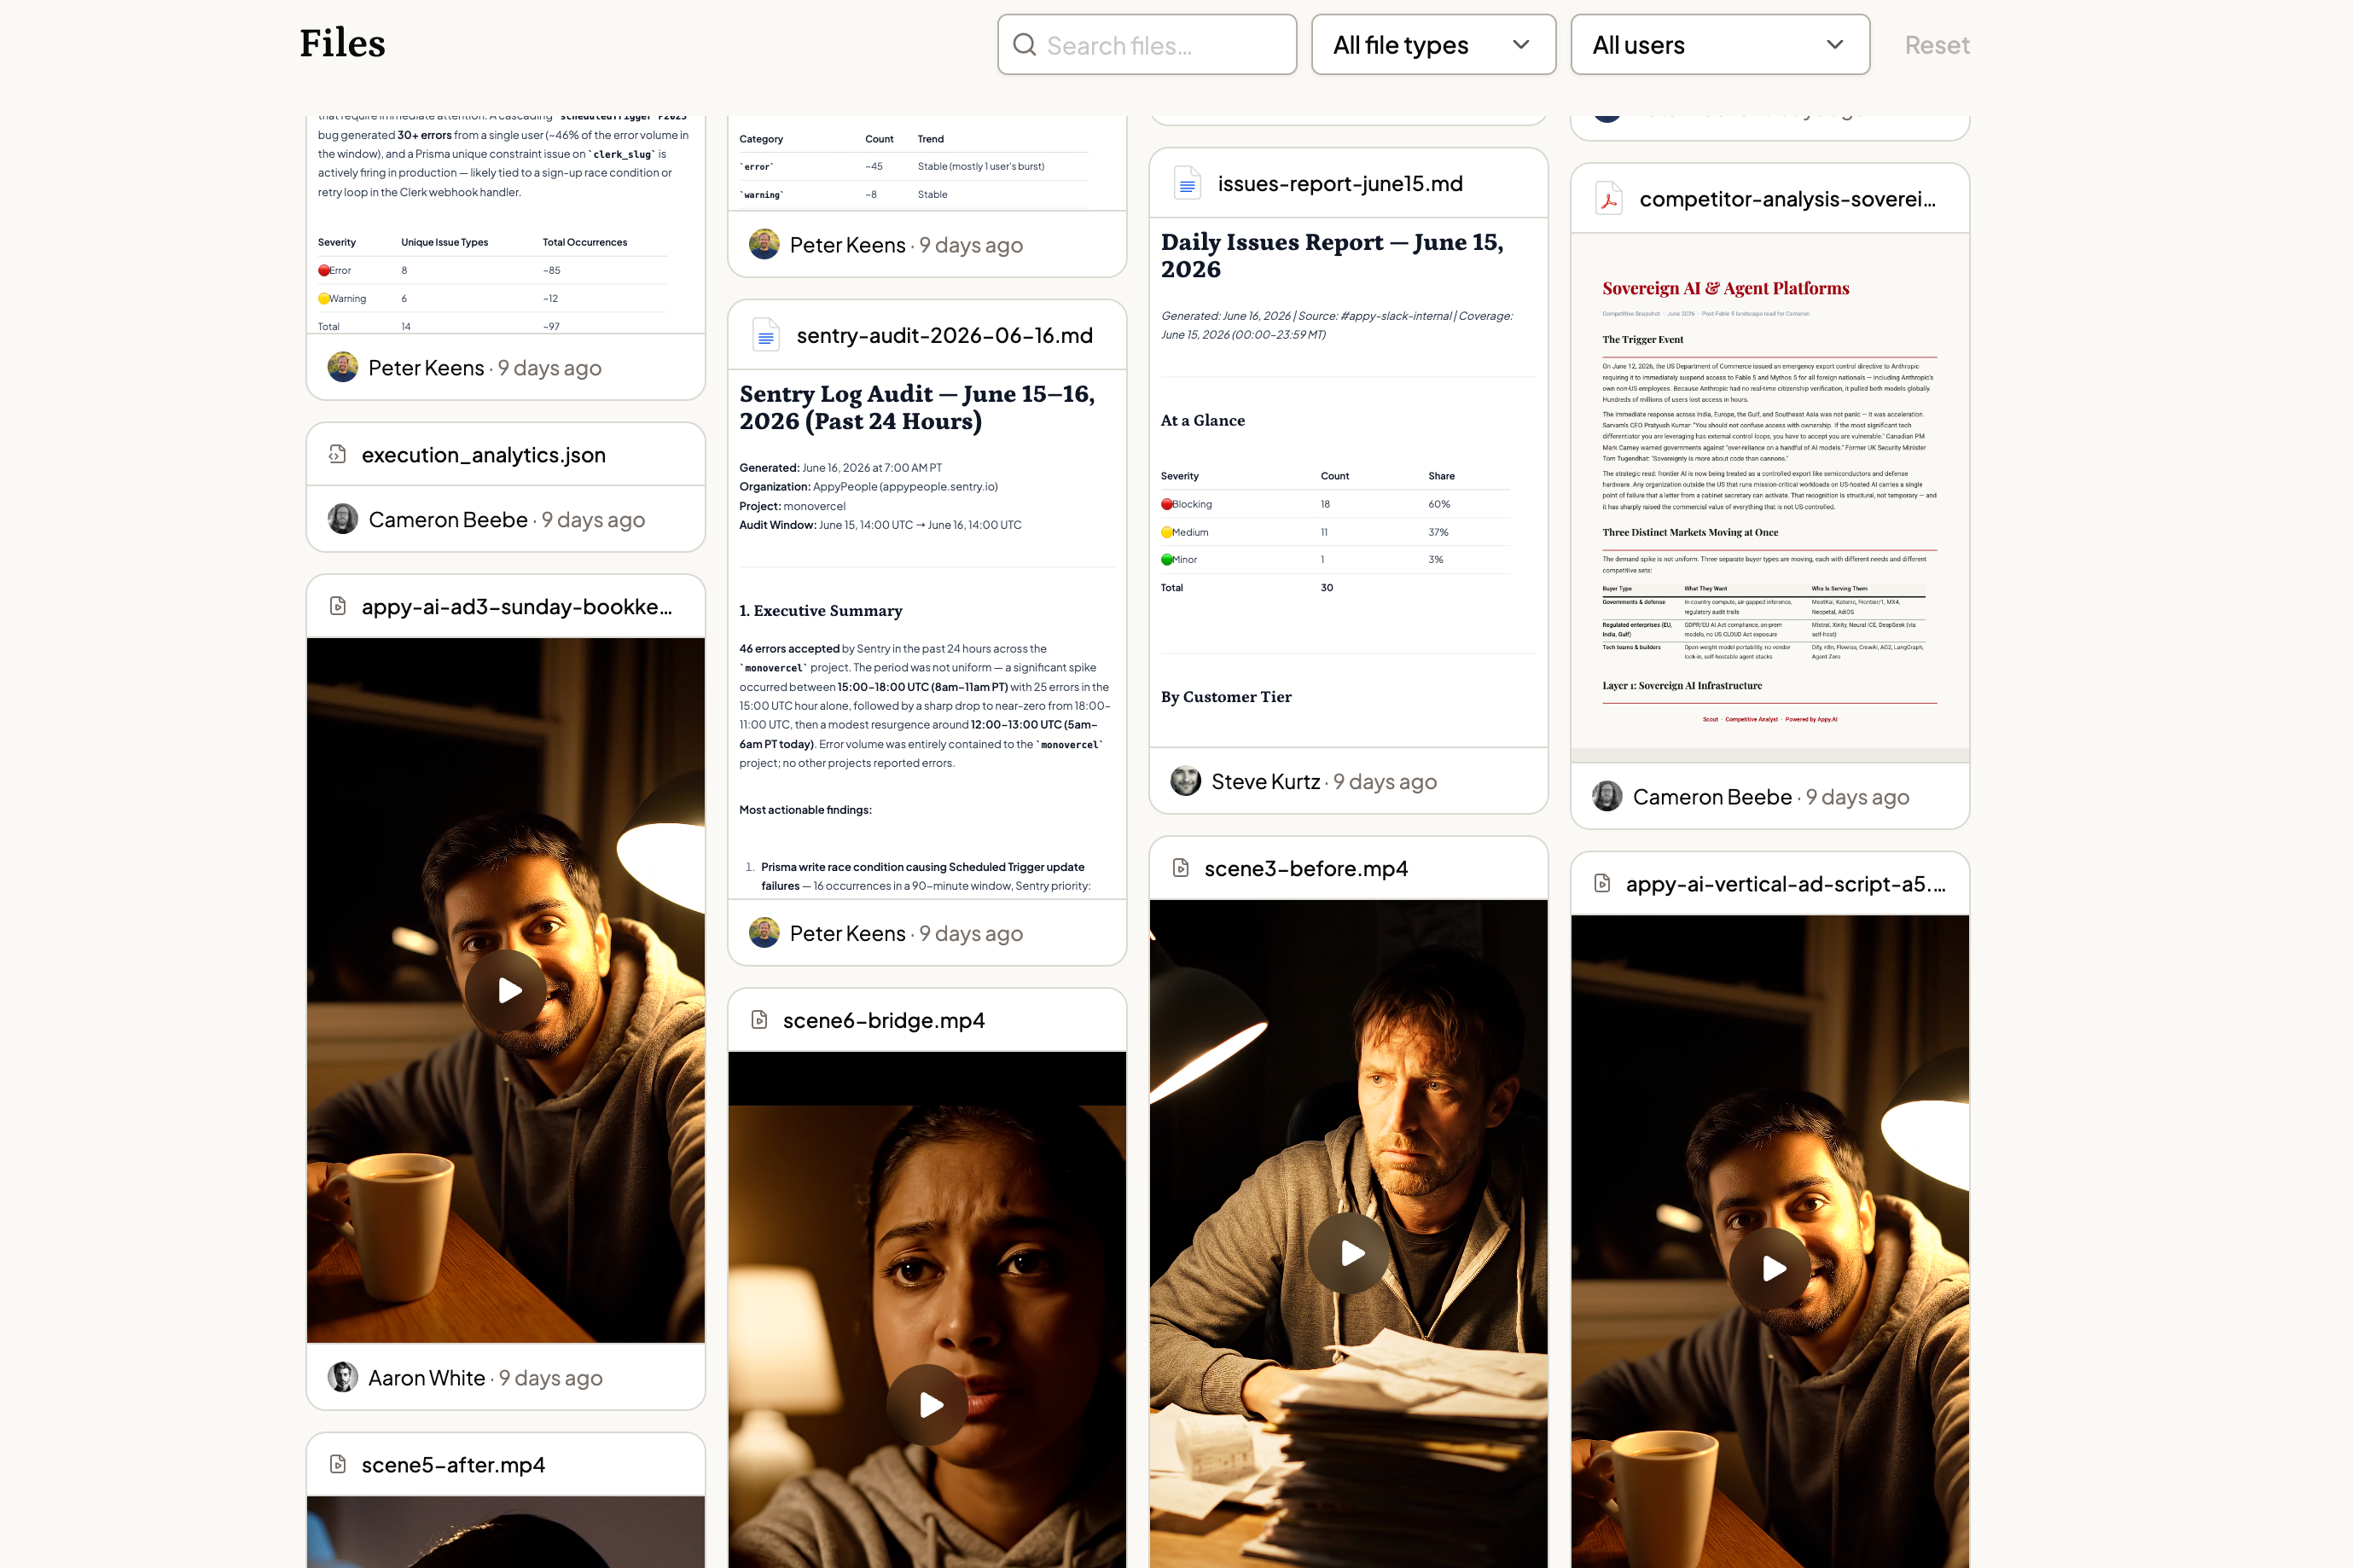The width and height of the screenshot is (2353, 1568).
Task: Click the execution_analytics.json file icon
Action: click(x=338, y=454)
